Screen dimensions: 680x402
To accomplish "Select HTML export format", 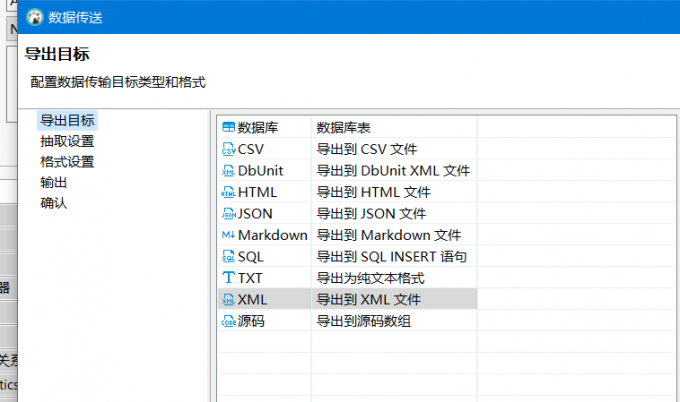I will point(257,192).
